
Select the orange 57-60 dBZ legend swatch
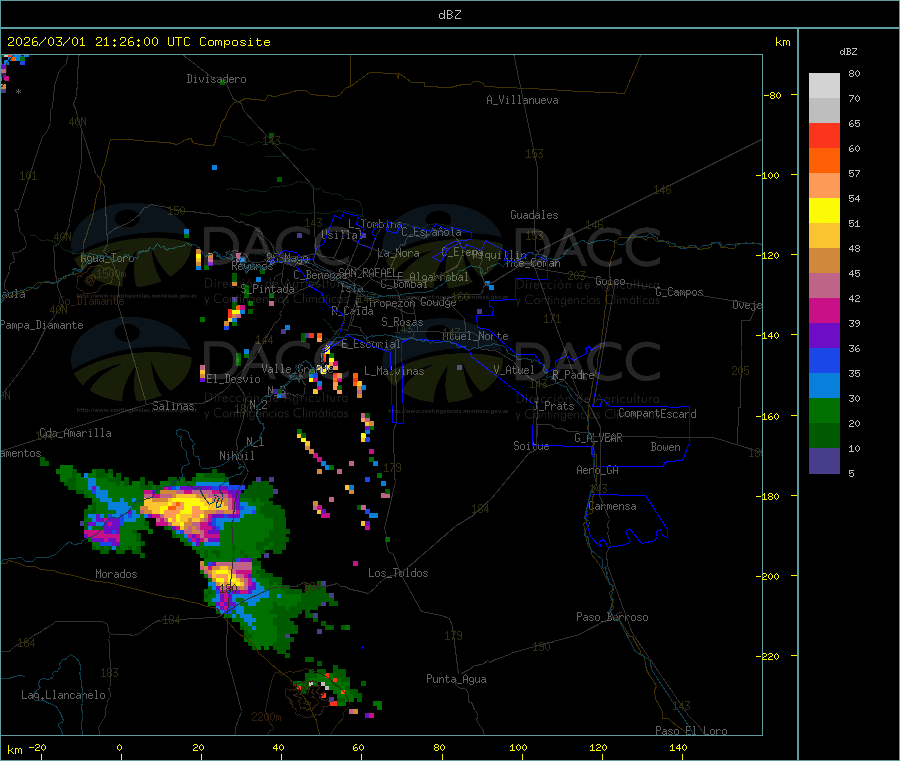pos(824,161)
